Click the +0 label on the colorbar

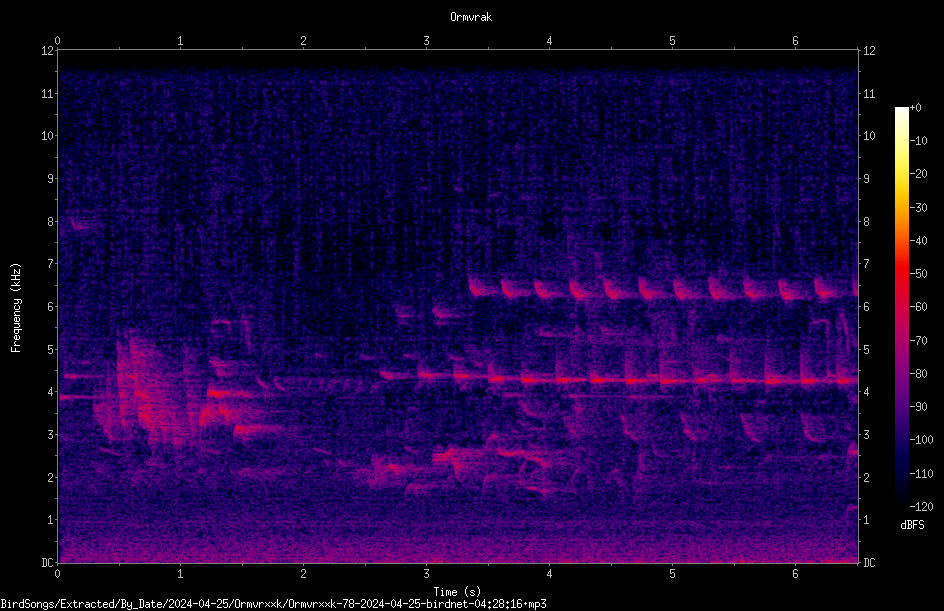click(x=915, y=108)
